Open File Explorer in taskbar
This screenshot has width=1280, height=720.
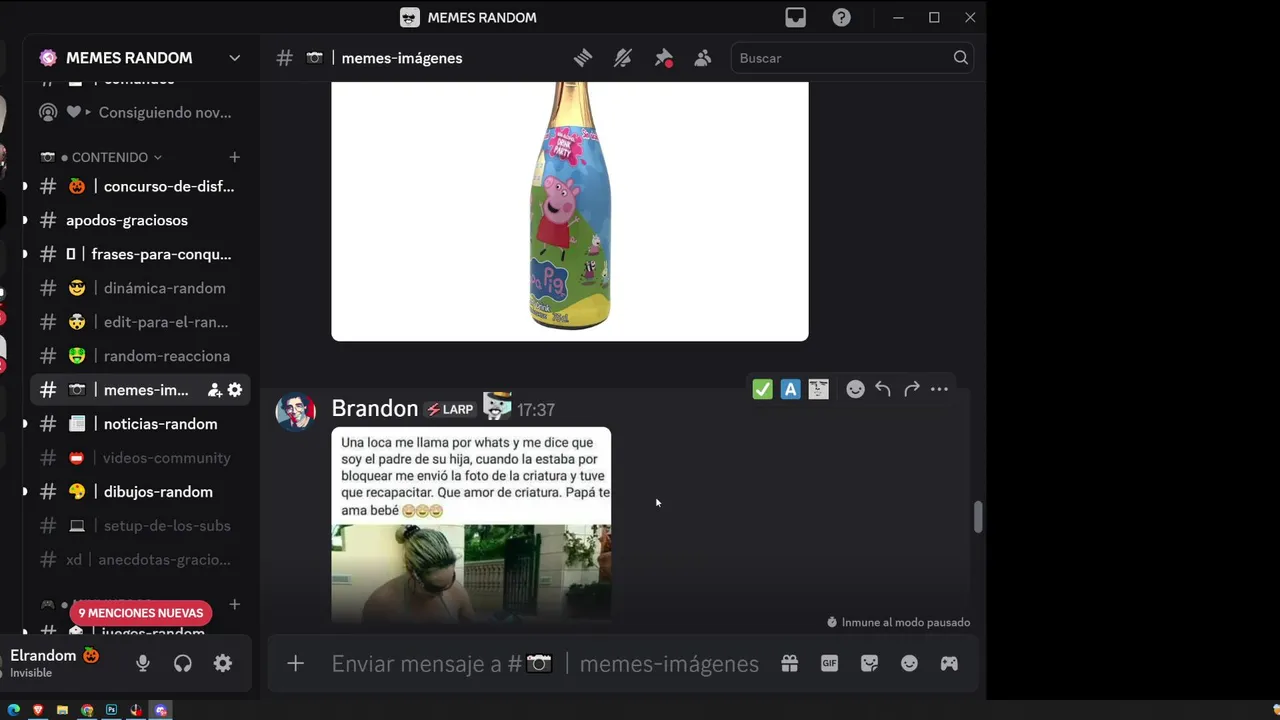pyautogui.click(x=62, y=710)
